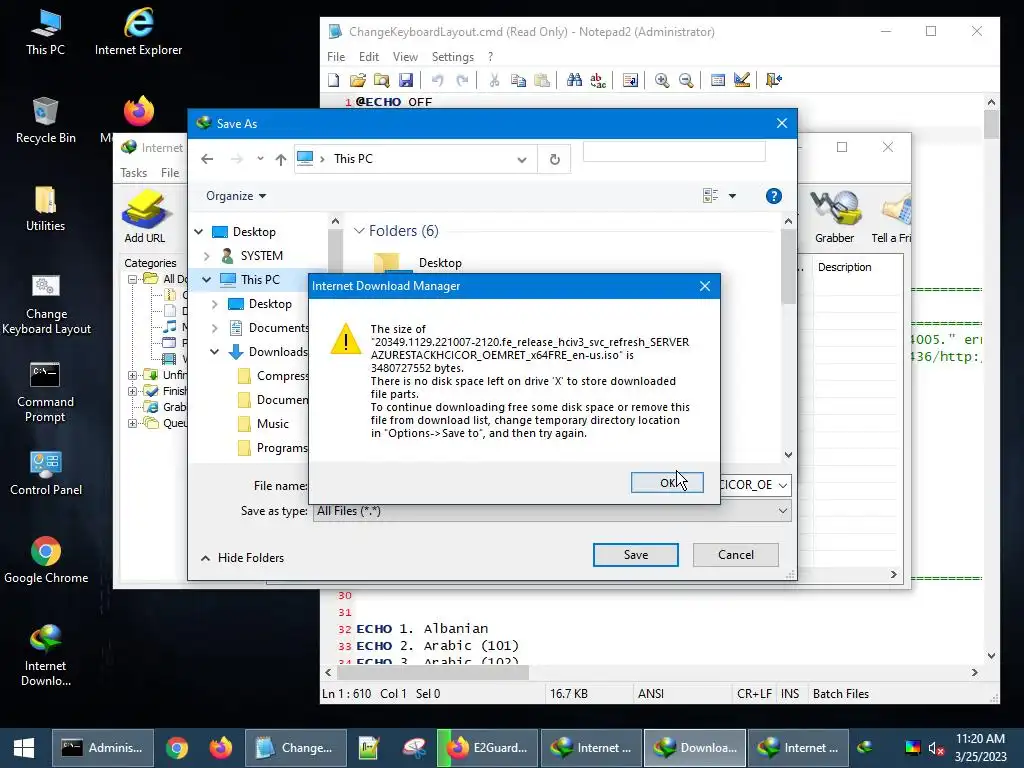Expand the address bar path dropdown

522,159
